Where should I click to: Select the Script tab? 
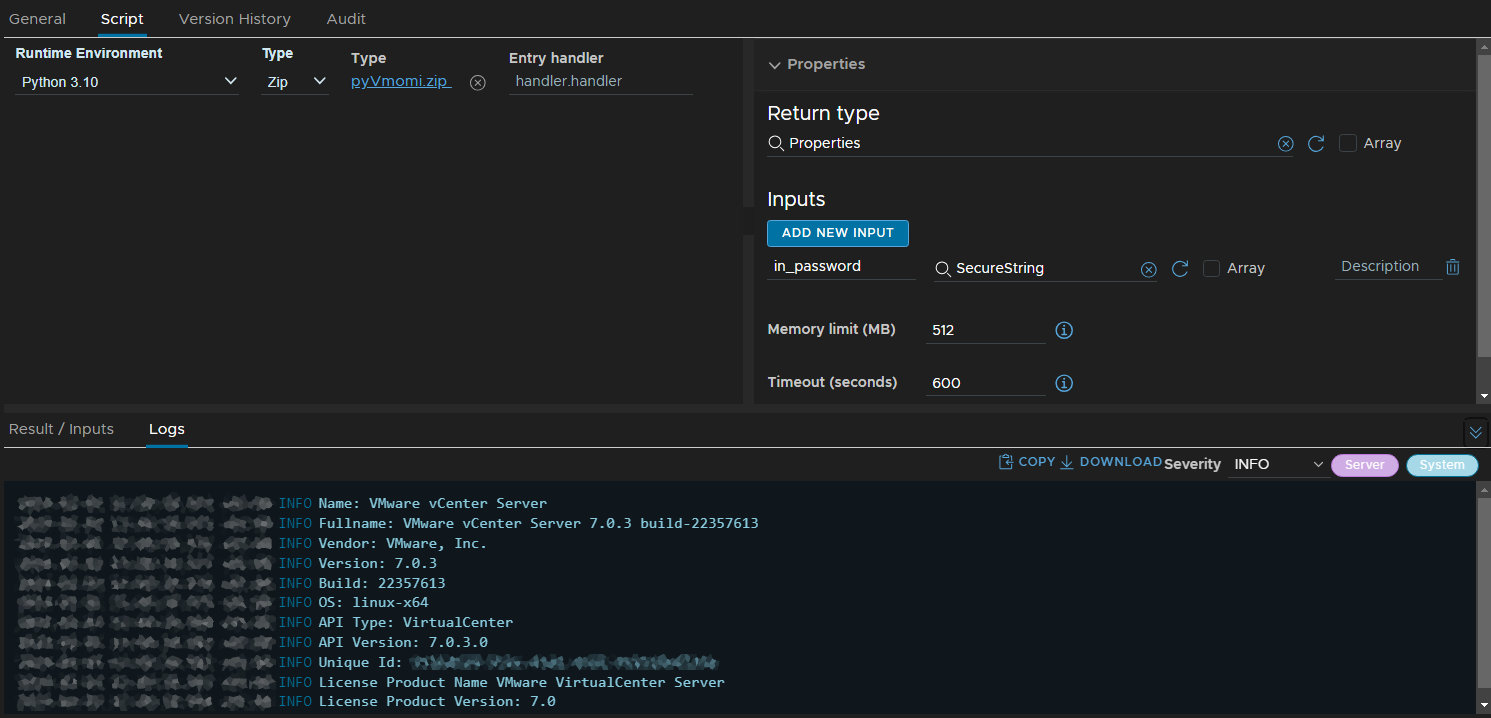click(122, 19)
